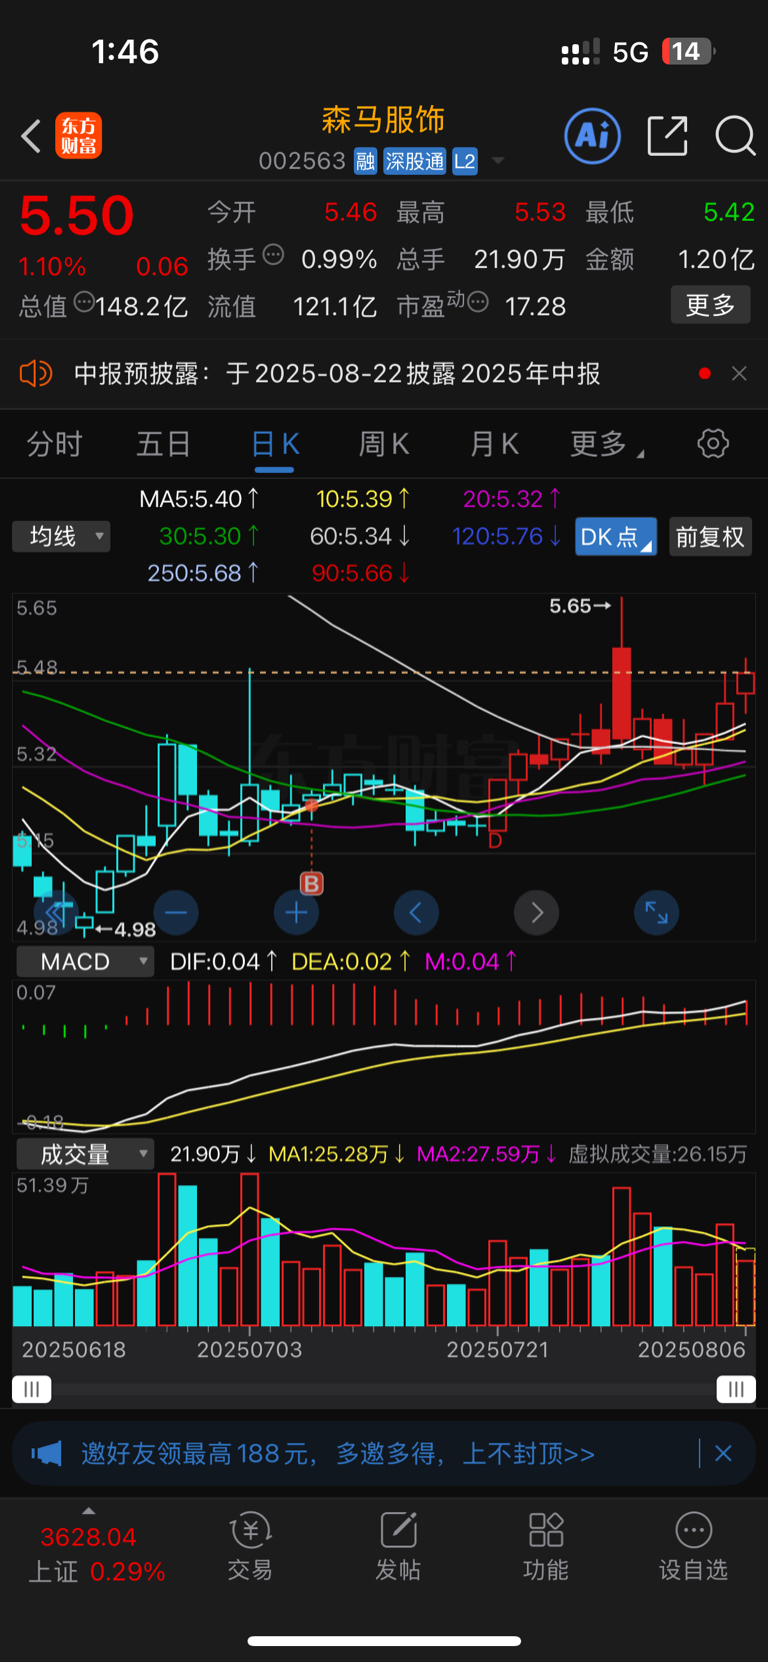Tap the 深股通 badge

[x=415, y=161]
